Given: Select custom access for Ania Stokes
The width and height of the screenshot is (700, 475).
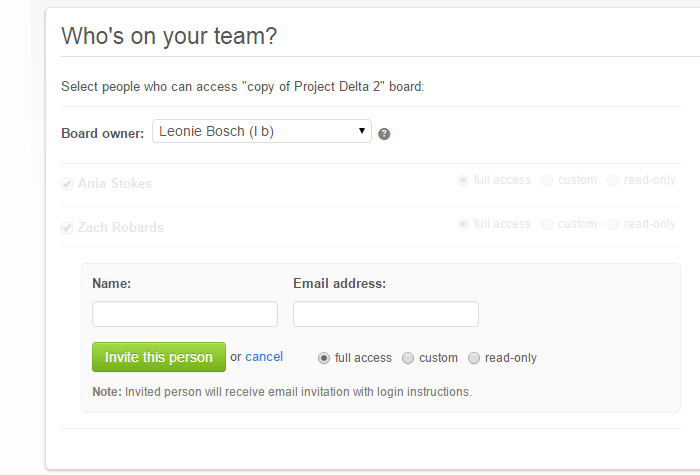Looking at the screenshot, I should 547,180.
